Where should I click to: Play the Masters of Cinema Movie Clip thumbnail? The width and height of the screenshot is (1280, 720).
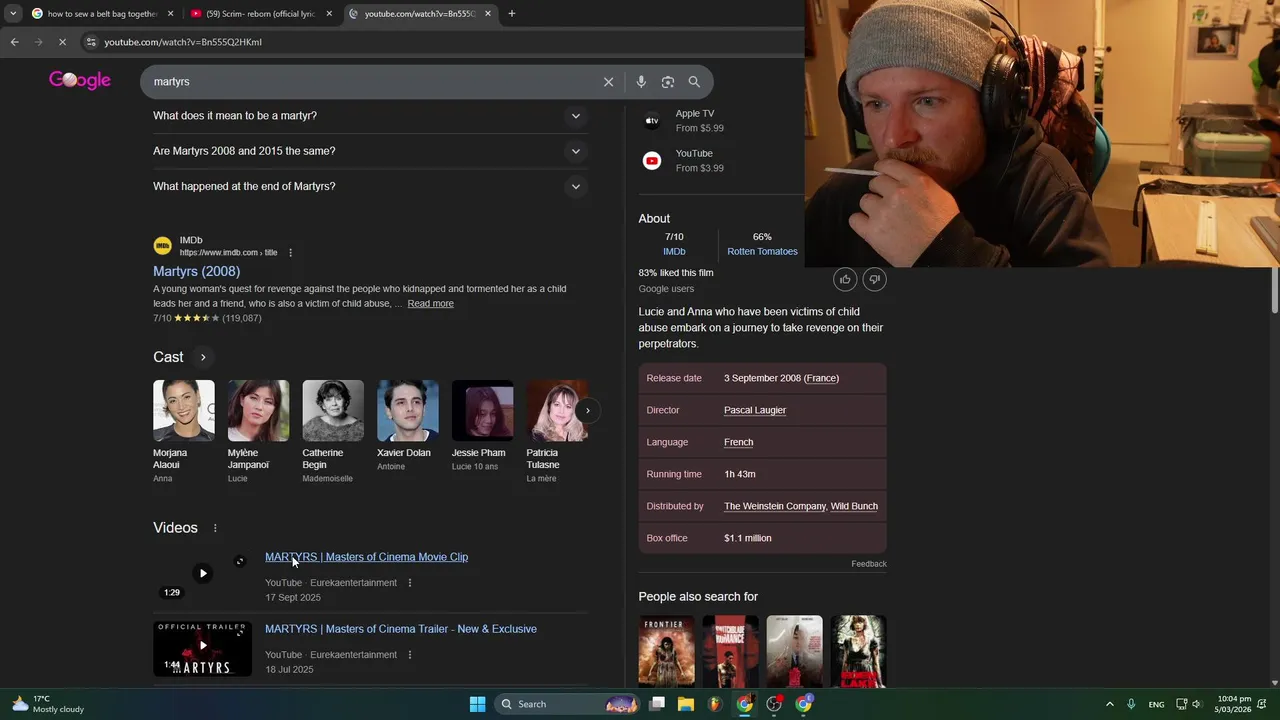(x=202, y=575)
